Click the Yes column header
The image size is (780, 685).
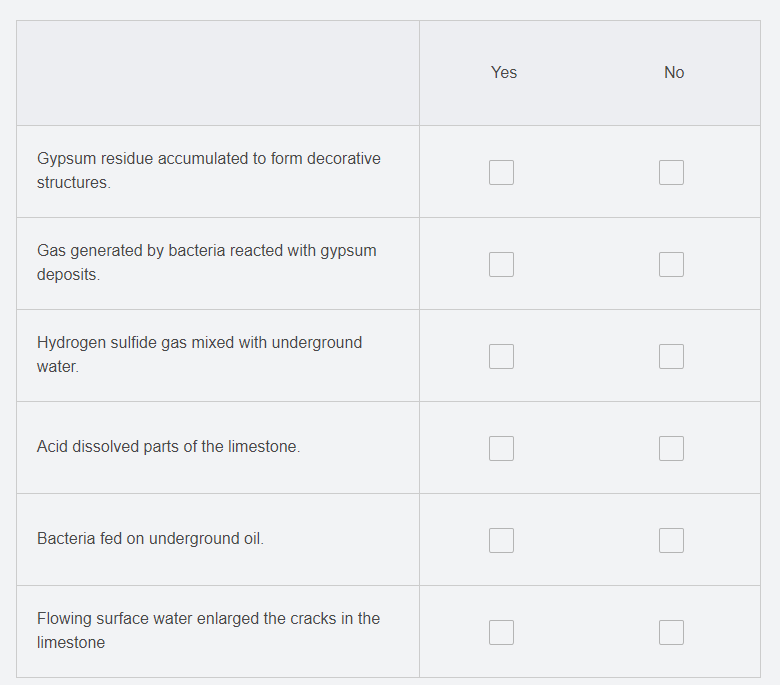[503, 73]
